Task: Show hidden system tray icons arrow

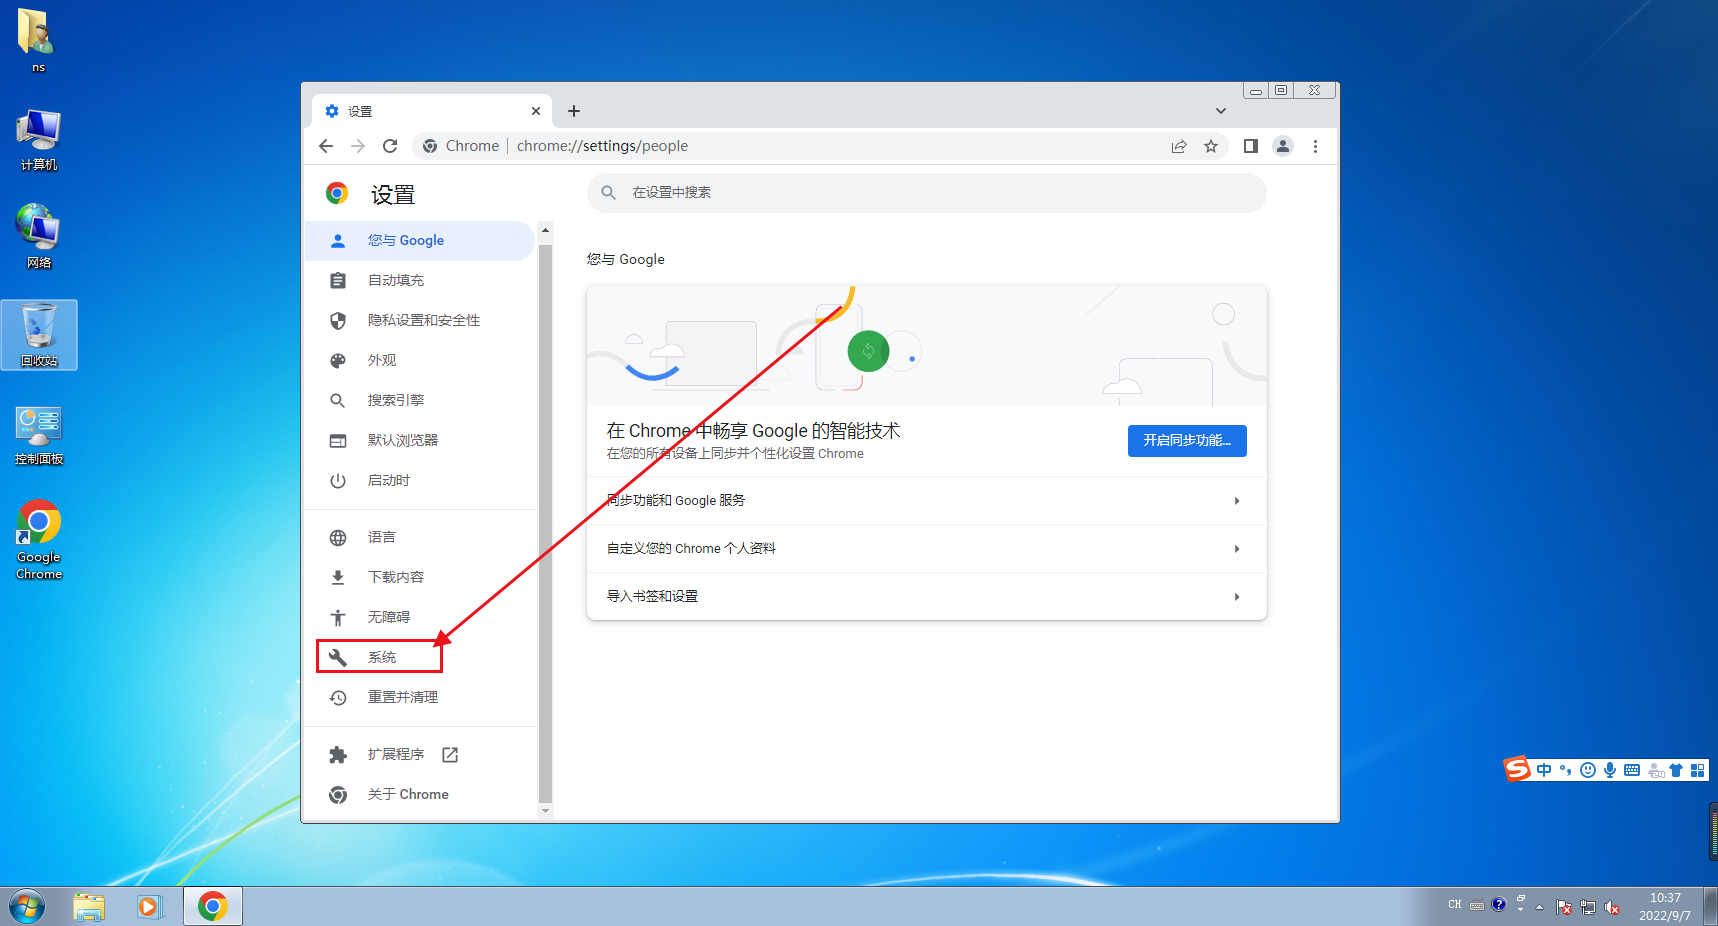Action: tap(1539, 907)
